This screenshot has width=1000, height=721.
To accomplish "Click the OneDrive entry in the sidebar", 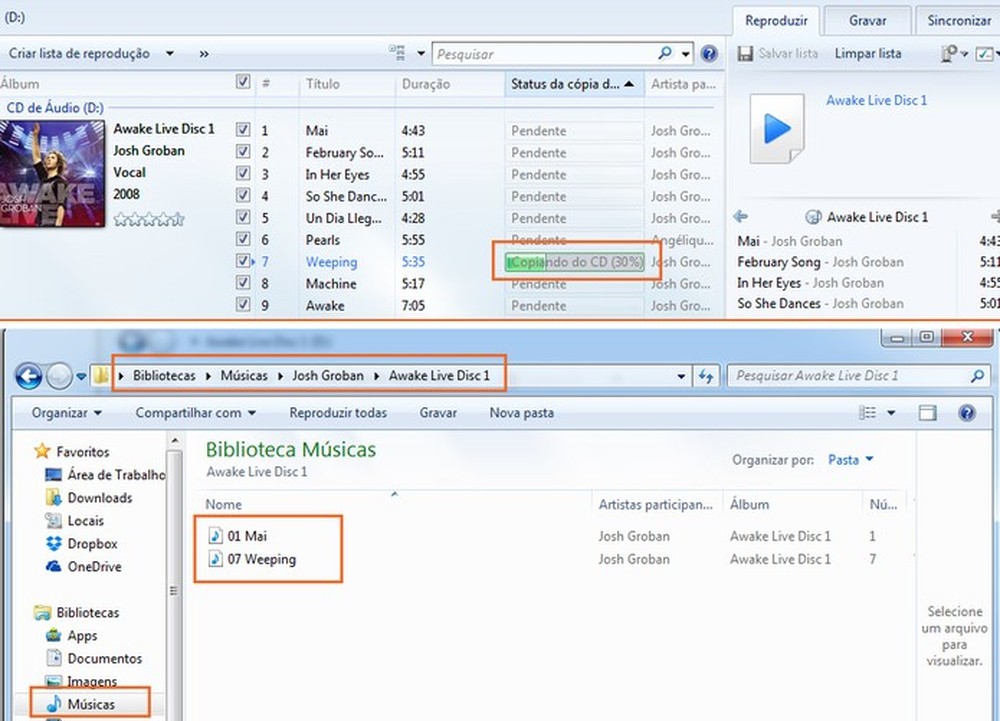I will pos(90,567).
